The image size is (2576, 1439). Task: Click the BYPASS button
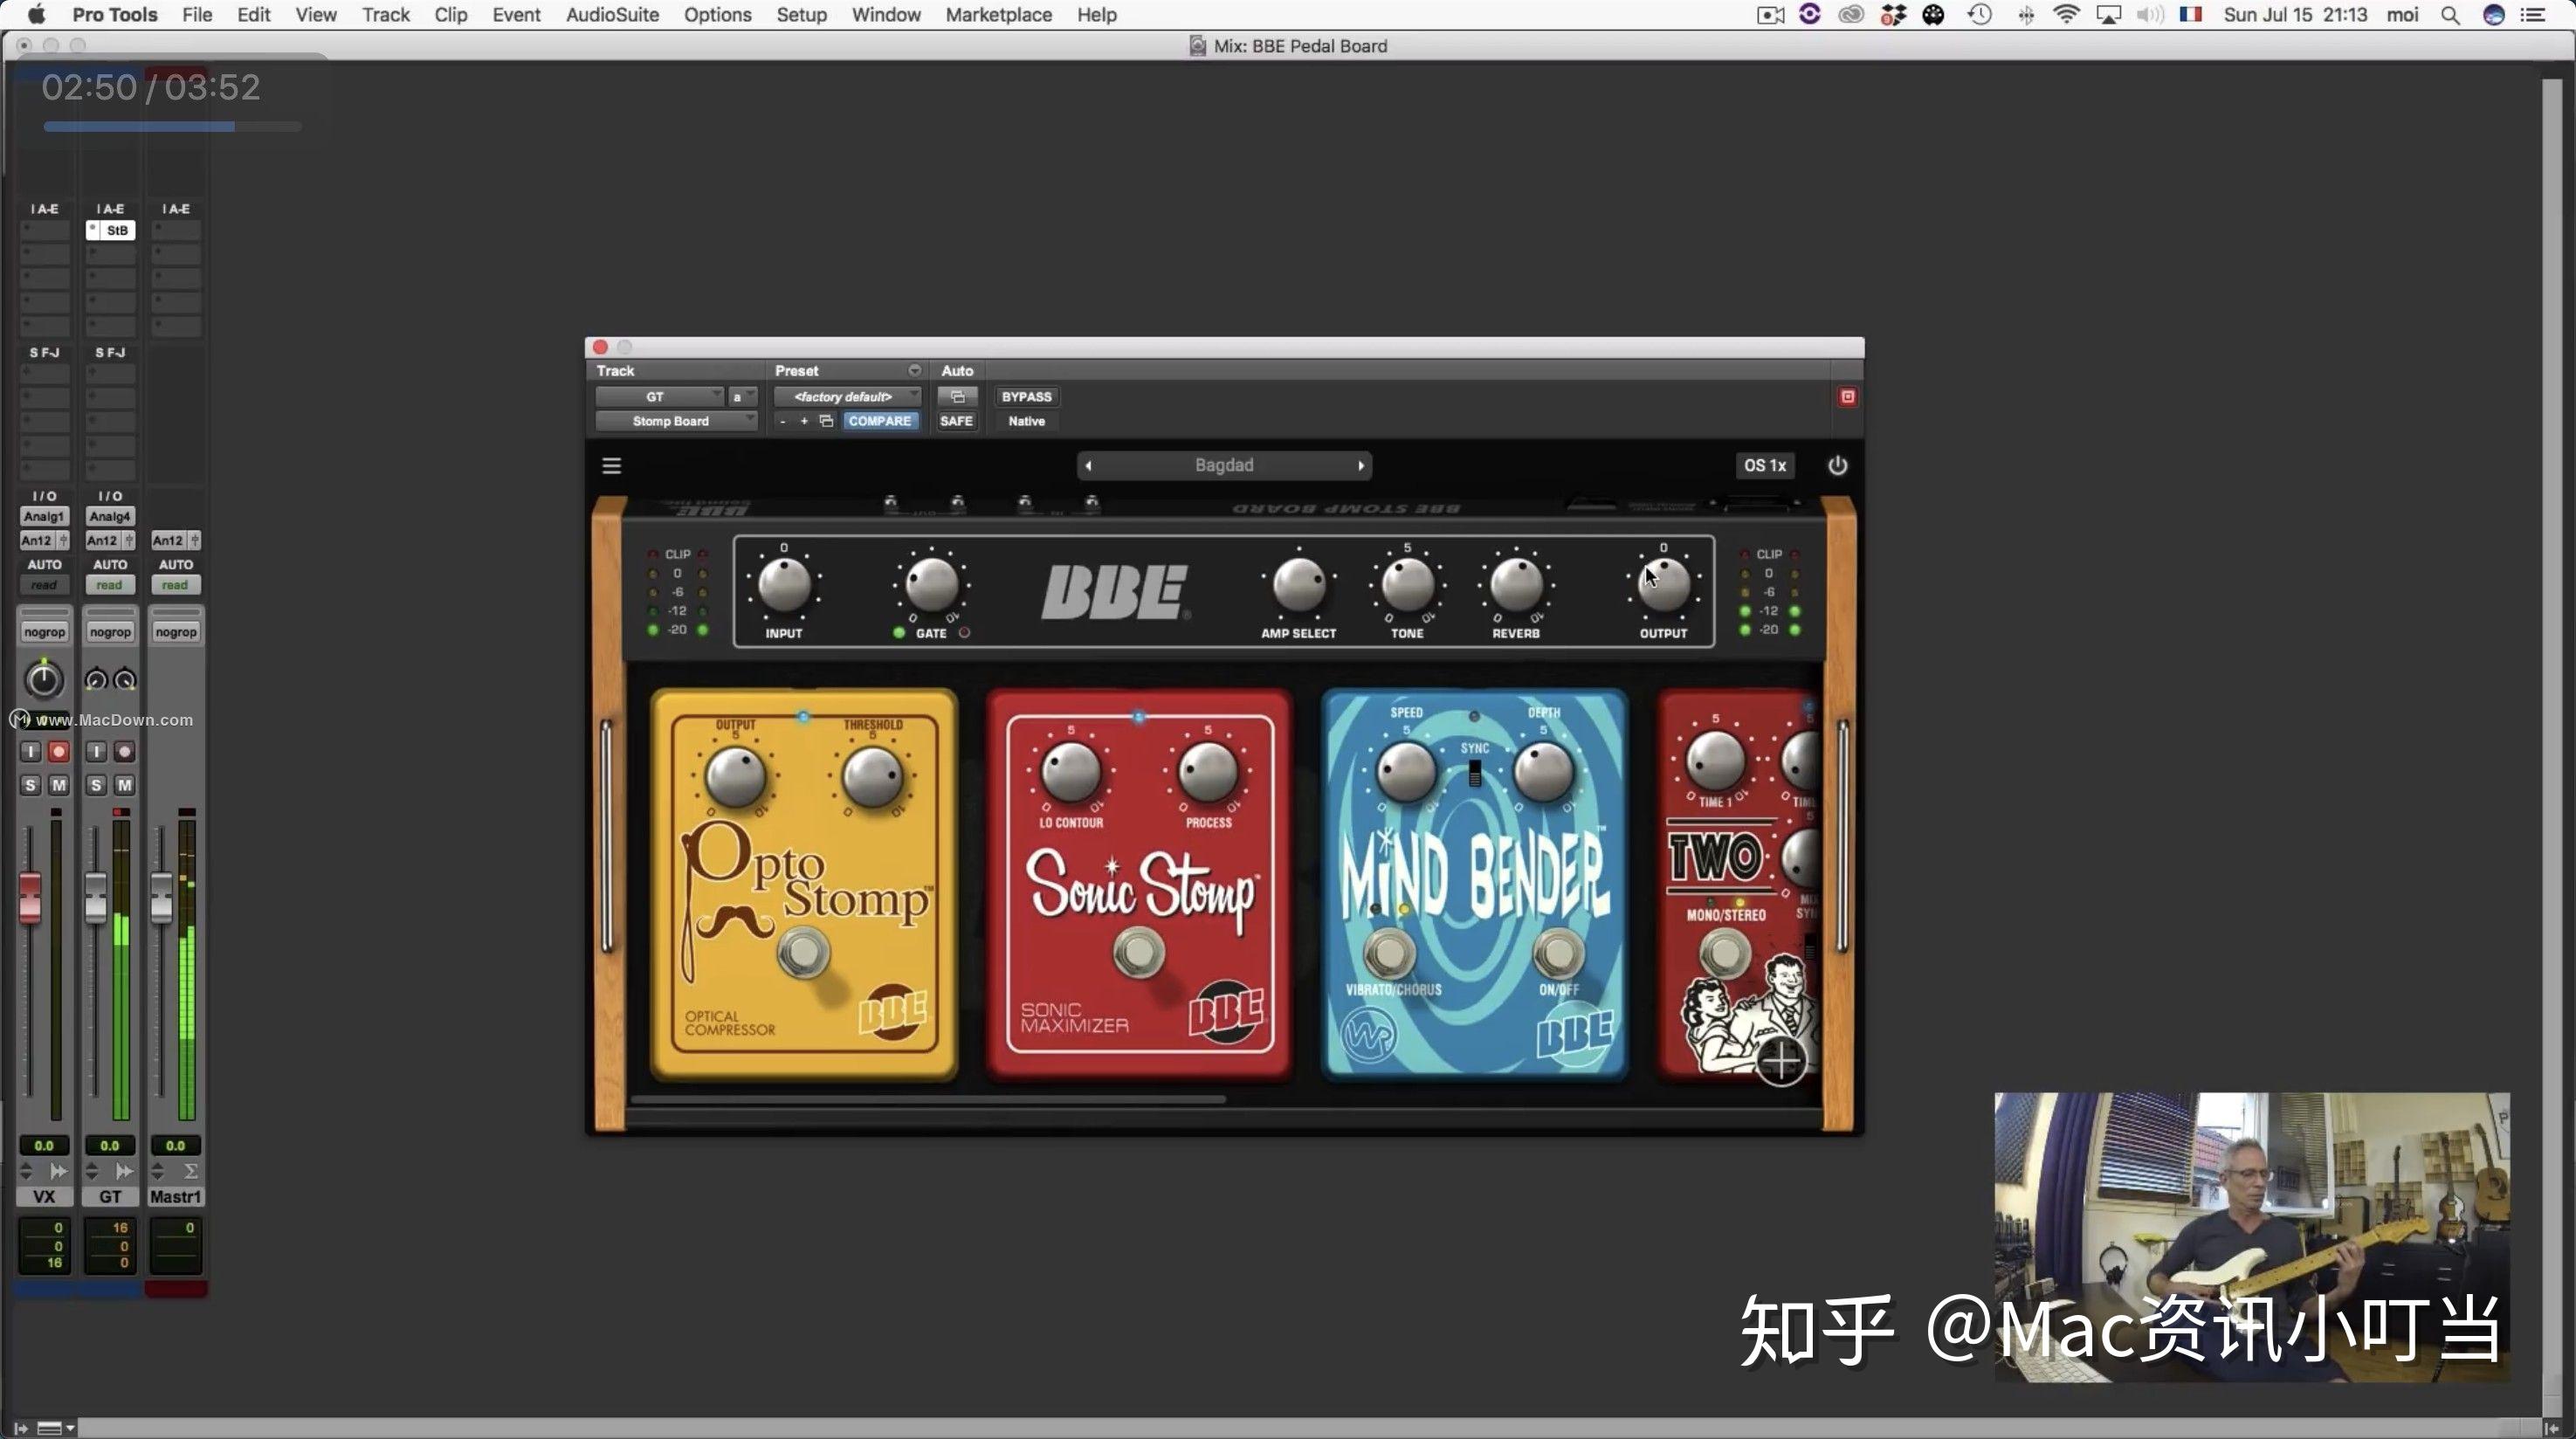1025,396
